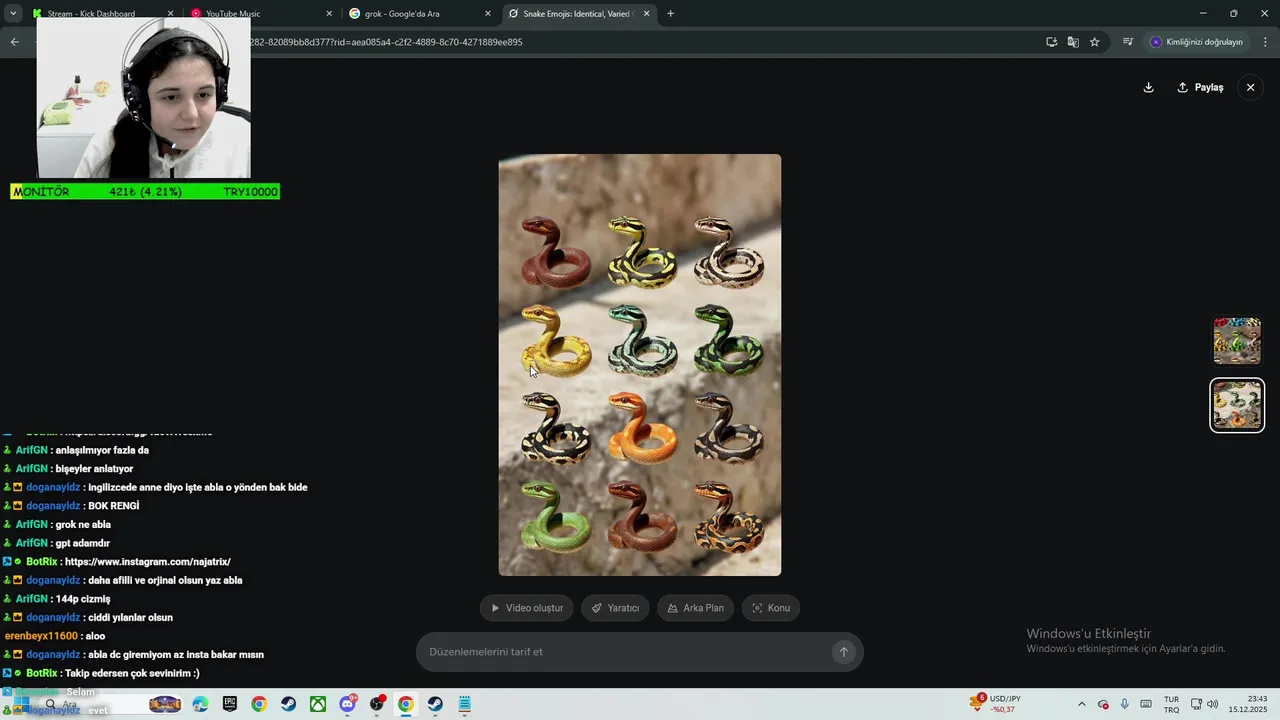This screenshot has width=1280, height=720.
Task: Open Chrome three-dot menu
Action: (1265, 42)
